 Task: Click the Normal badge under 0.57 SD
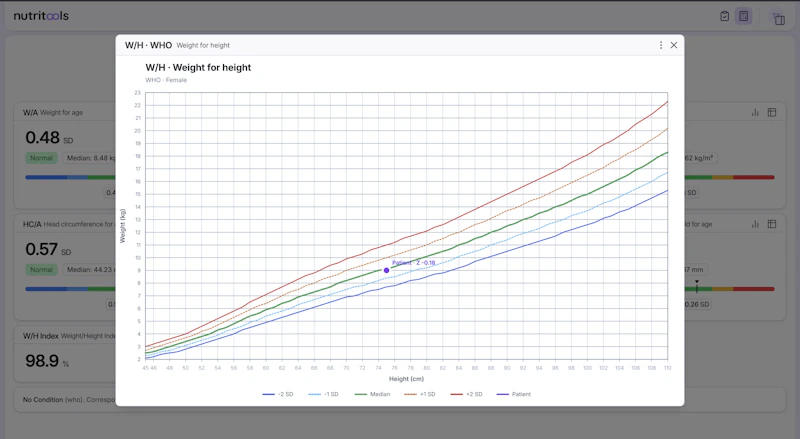click(41, 270)
